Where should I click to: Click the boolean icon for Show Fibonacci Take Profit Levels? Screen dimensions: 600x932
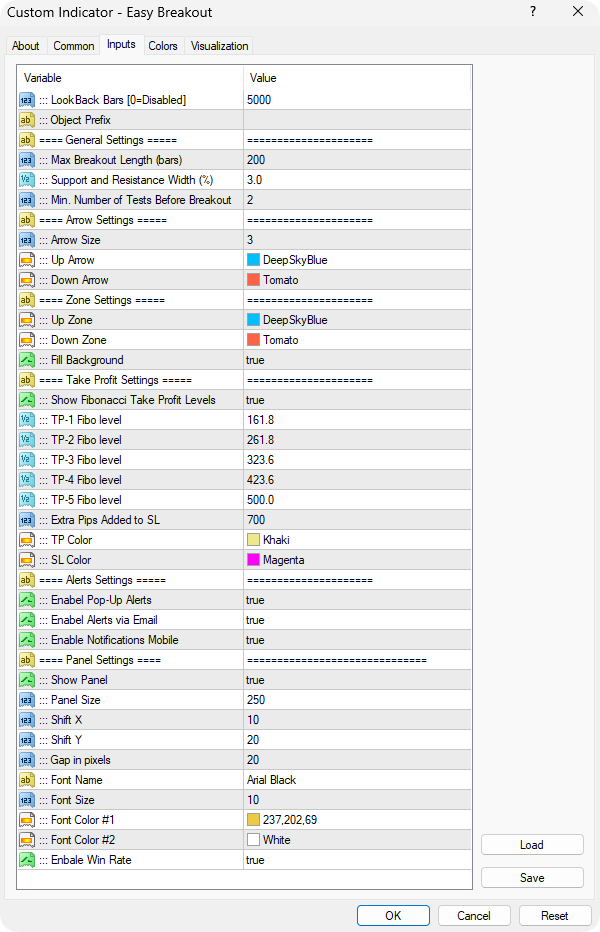pos(27,400)
